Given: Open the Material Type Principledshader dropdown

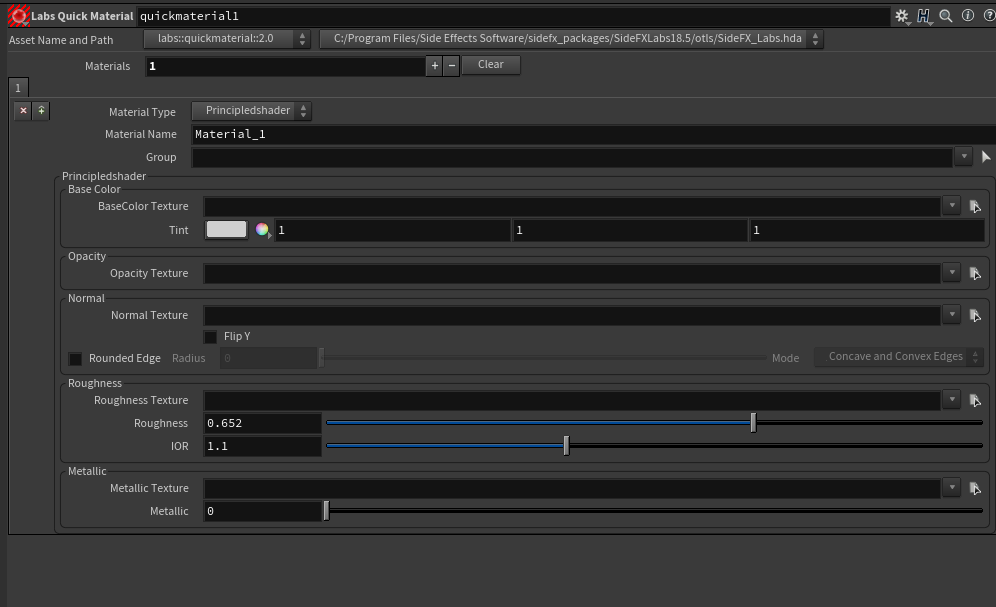Looking at the screenshot, I should click(x=252, y=110).
